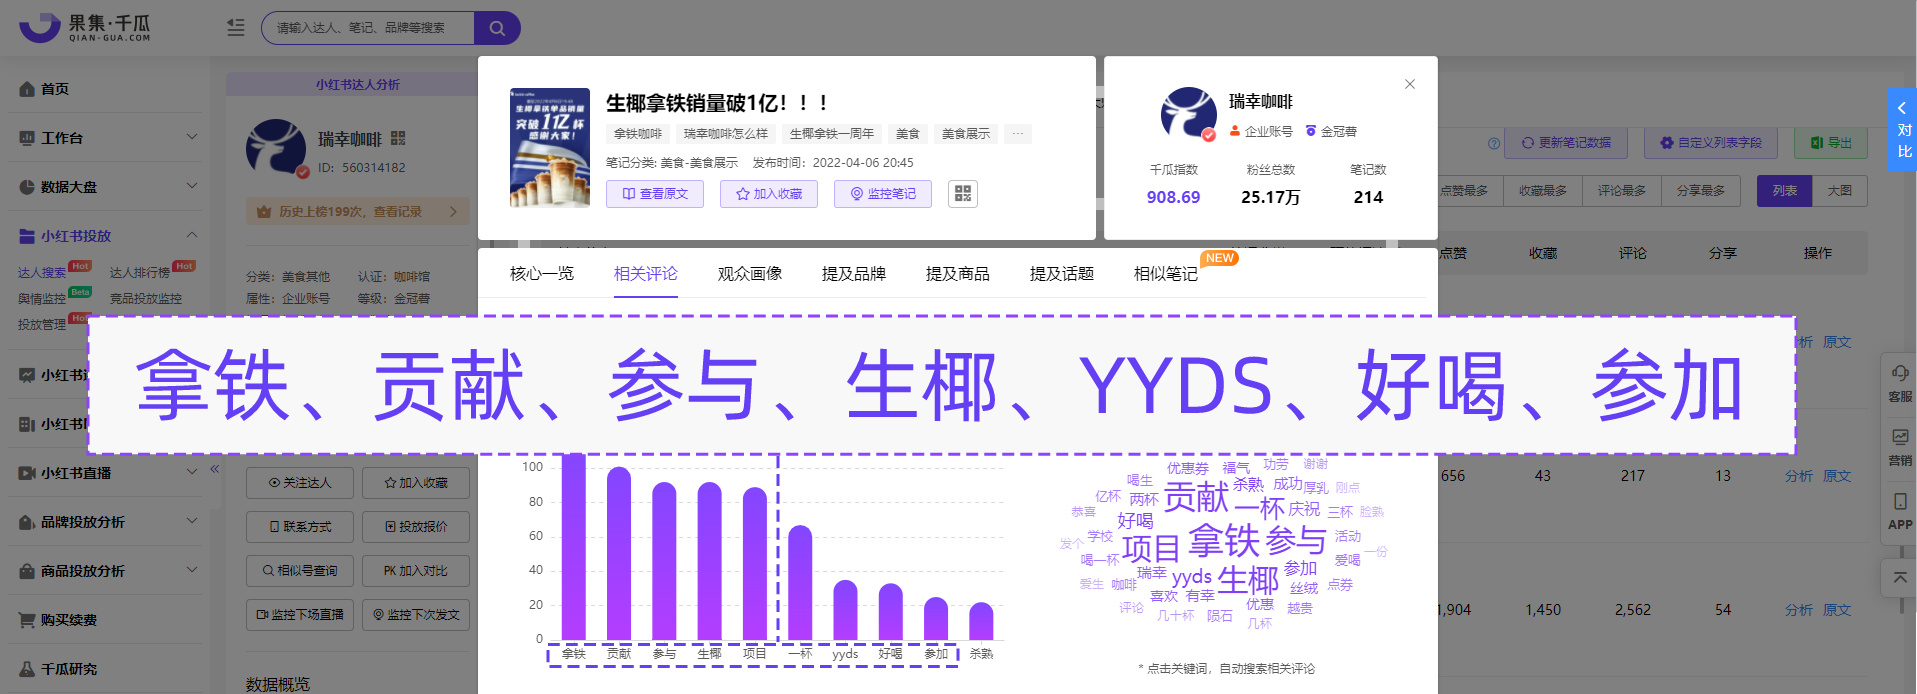1917x694 pixels.
Task: Open 达人排行榜 link
Action: (140, 273)
